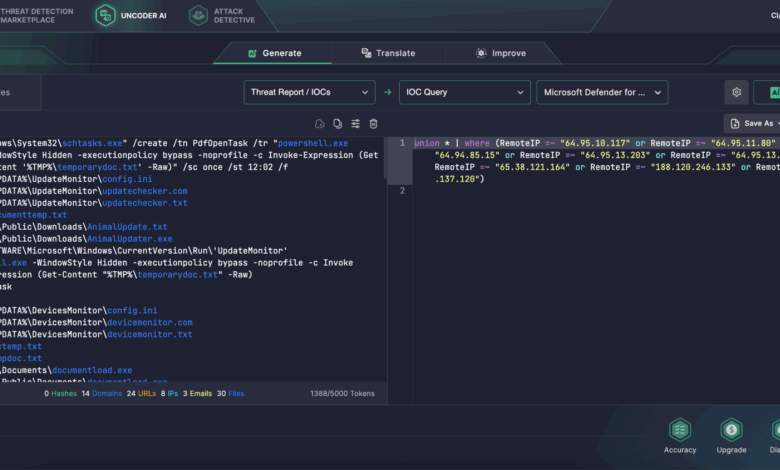Clear input with trash icon
Image resolution: width=780 pixels, height=470 pixels.
[373, 124]
